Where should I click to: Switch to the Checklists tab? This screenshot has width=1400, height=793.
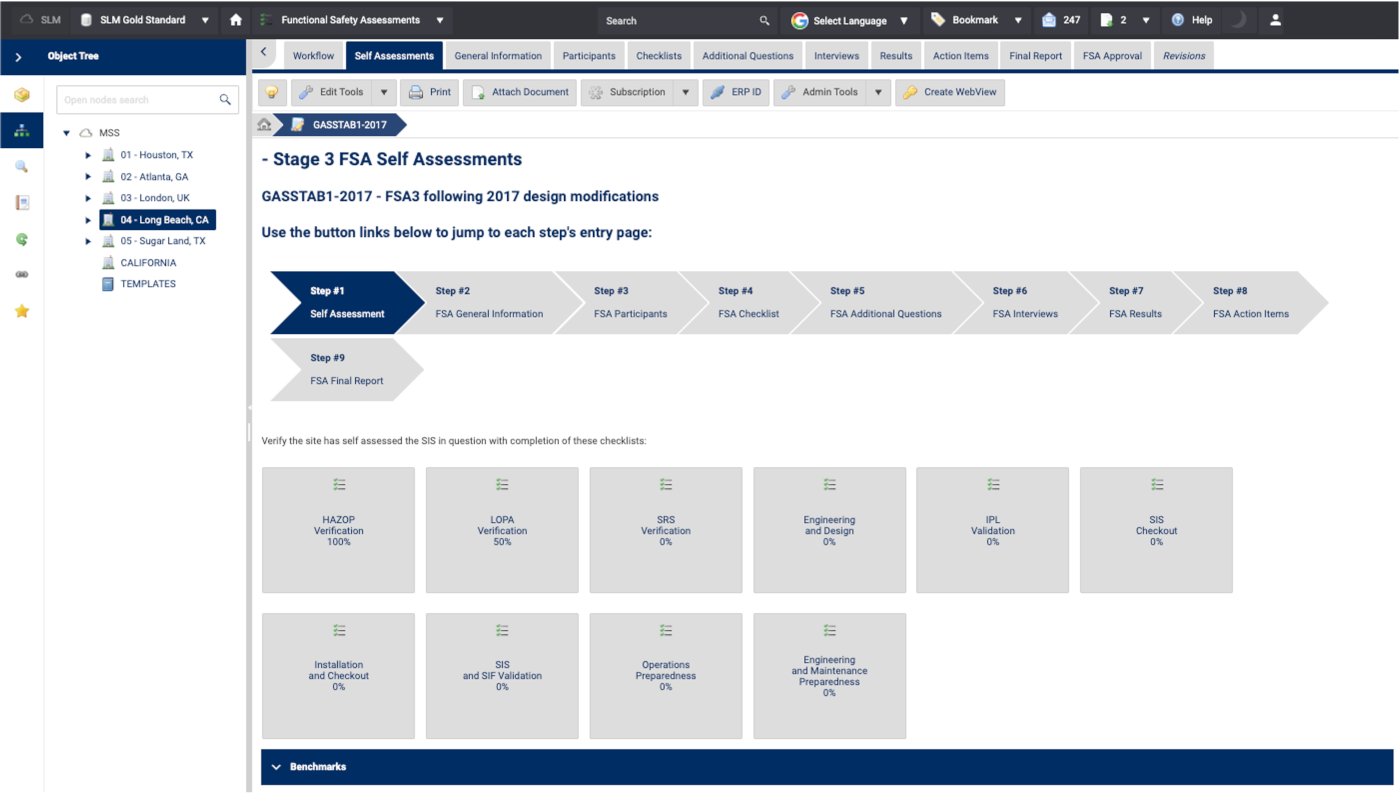tap(658, 56)
